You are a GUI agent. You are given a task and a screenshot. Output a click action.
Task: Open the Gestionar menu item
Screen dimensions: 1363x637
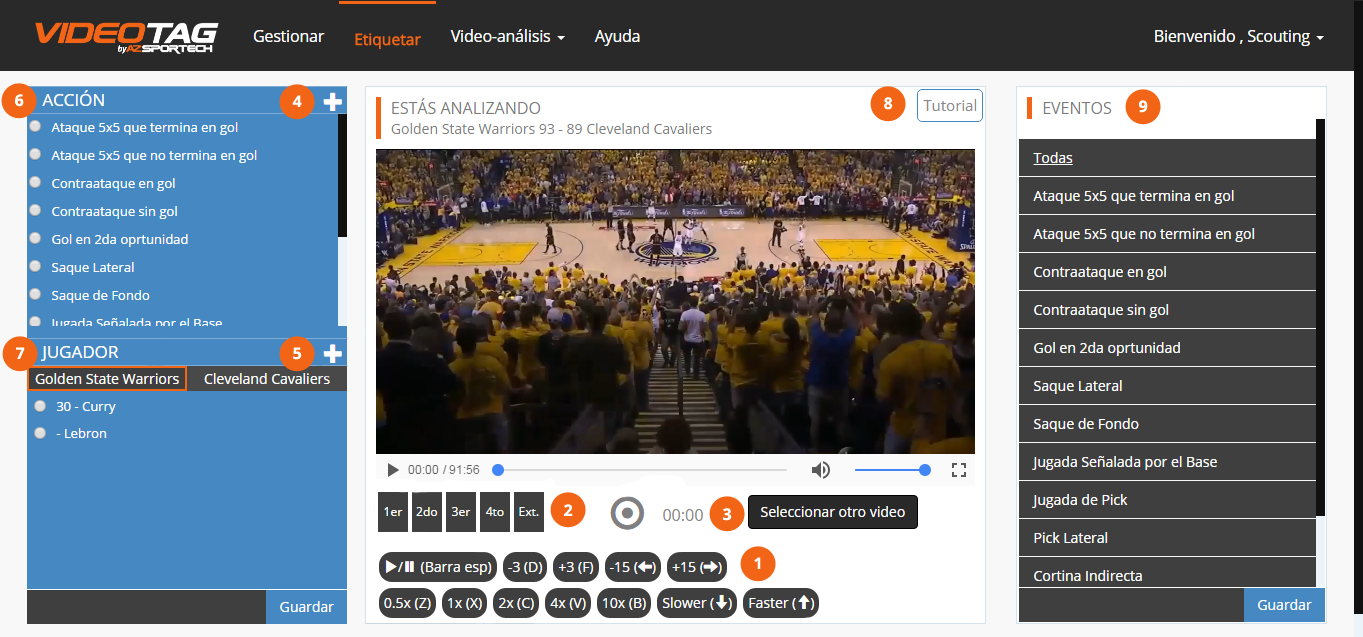point(288,37)
